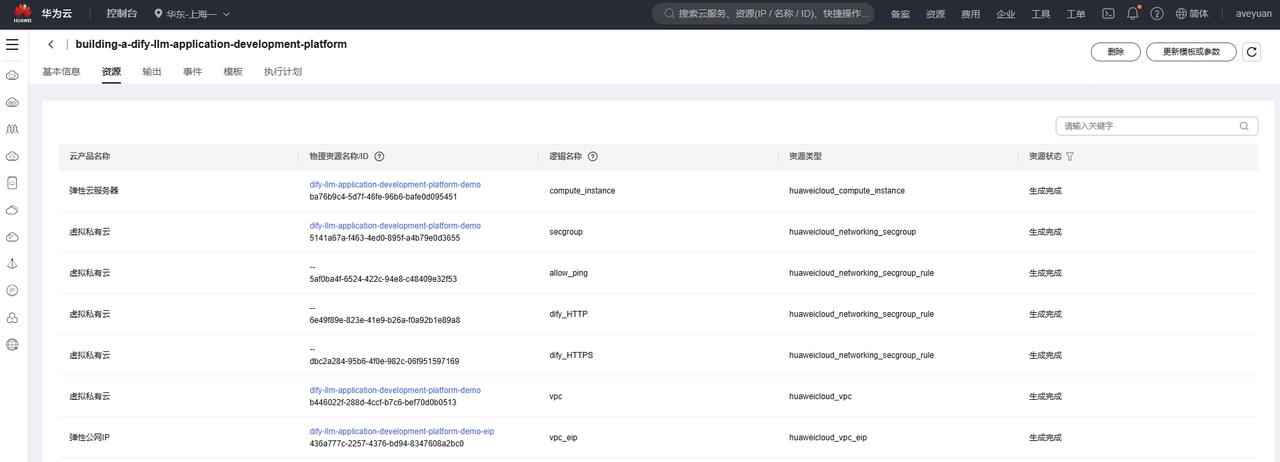This screenshot has height=462, width=1280.
Task: Click the anchor icon in the left sidebar
Action: pos(12,263)
